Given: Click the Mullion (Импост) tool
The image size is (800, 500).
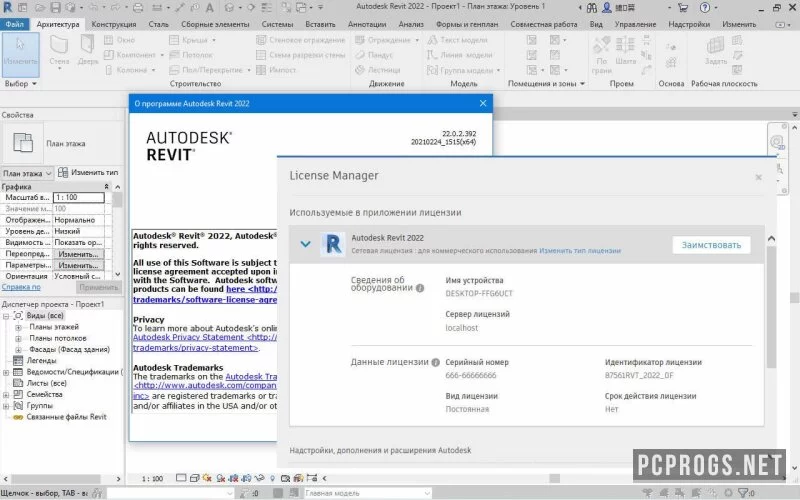Looking at the screenshot, I should click(276, 70).
